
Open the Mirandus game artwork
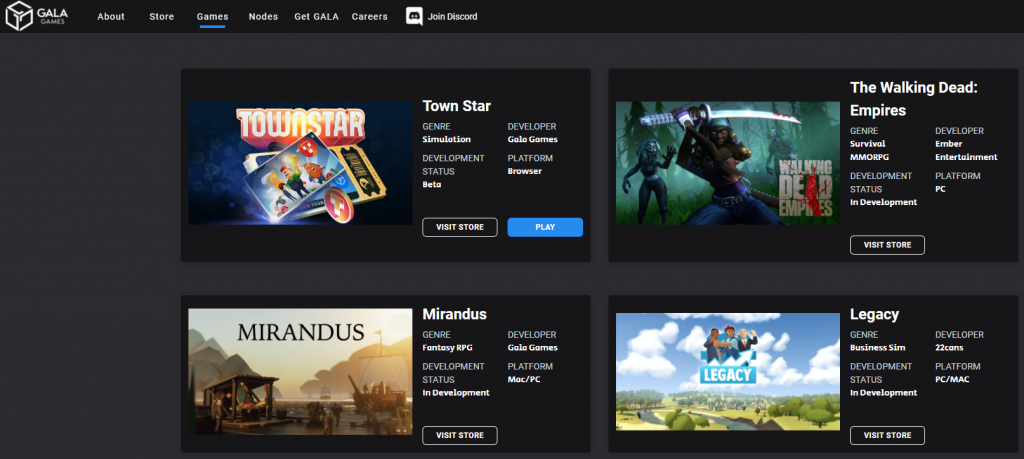coord(300,372)
